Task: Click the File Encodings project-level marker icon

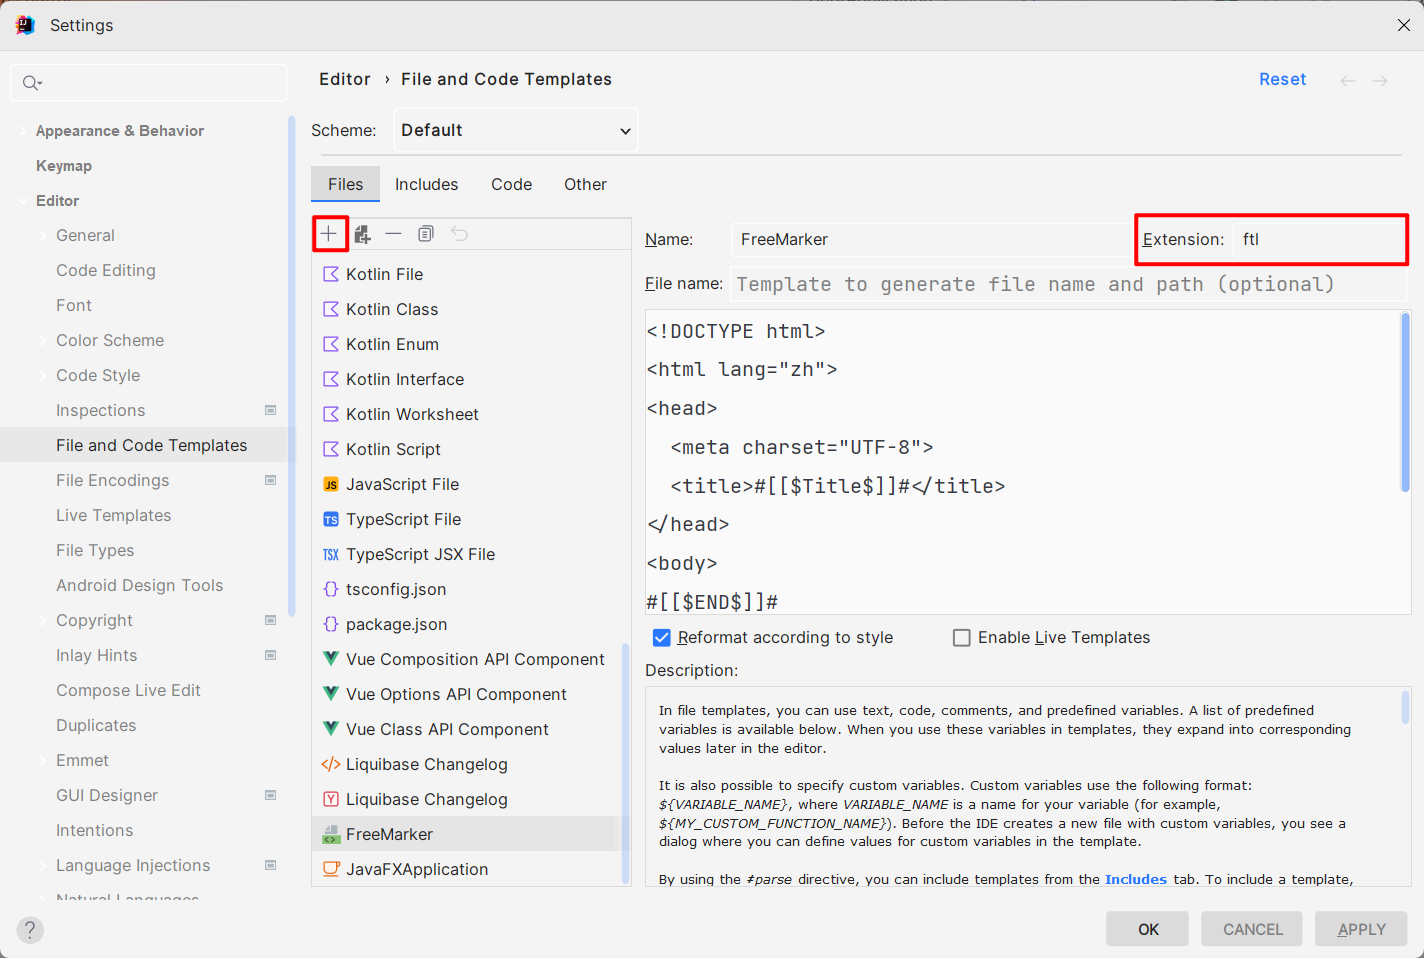Action: [270, 480]
